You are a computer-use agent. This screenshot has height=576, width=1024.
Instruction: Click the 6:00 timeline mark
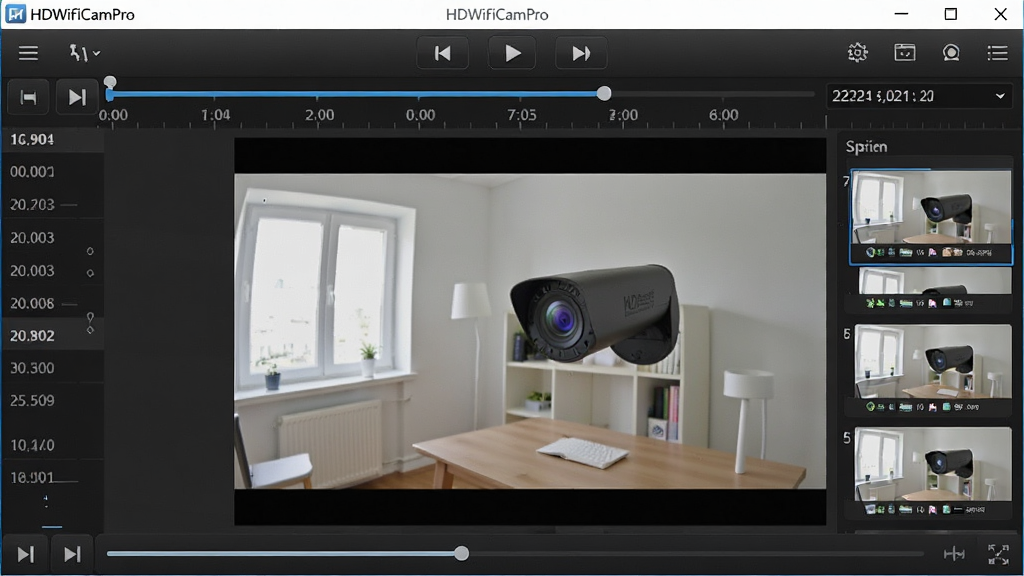coord(724,115)
